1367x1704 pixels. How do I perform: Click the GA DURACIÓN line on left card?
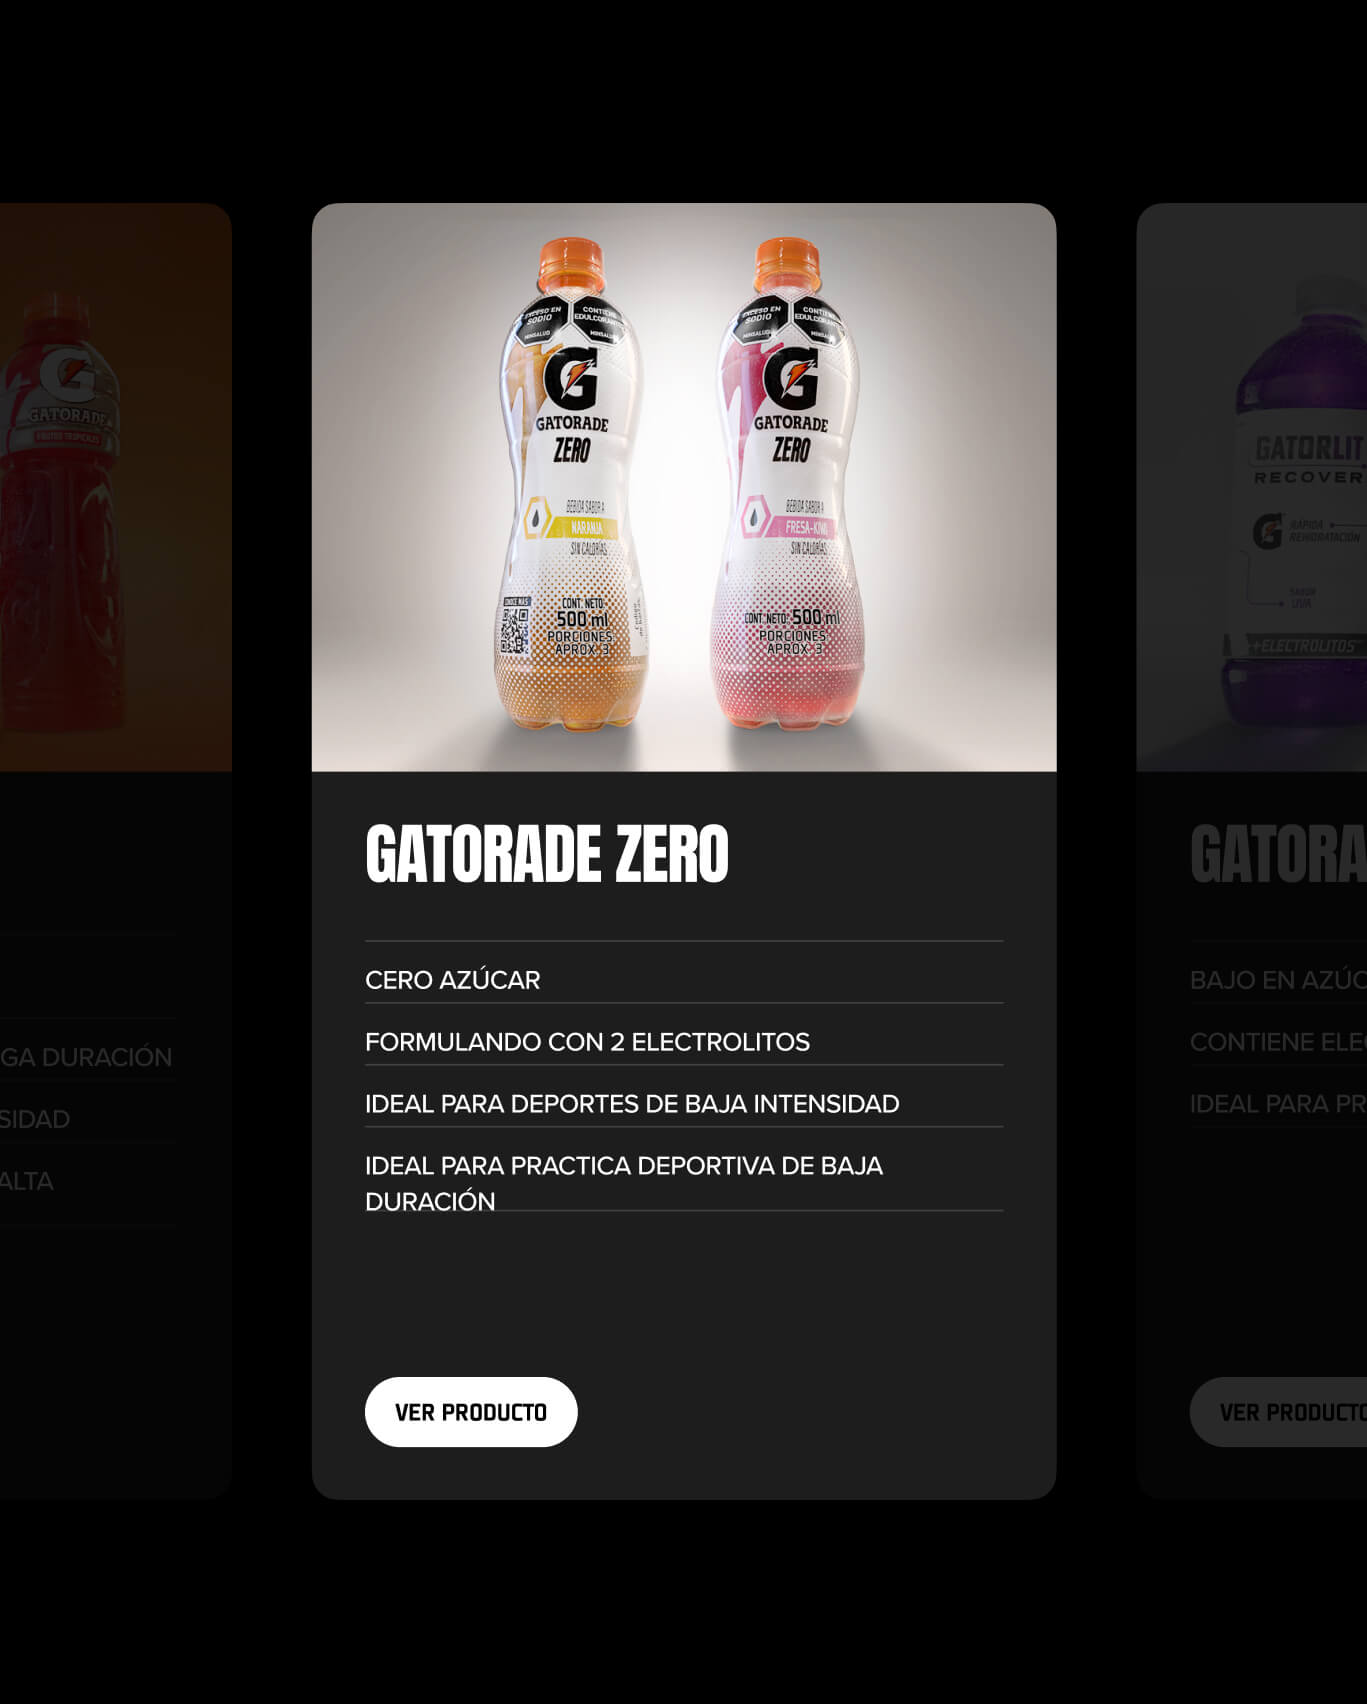point(86,1057)
